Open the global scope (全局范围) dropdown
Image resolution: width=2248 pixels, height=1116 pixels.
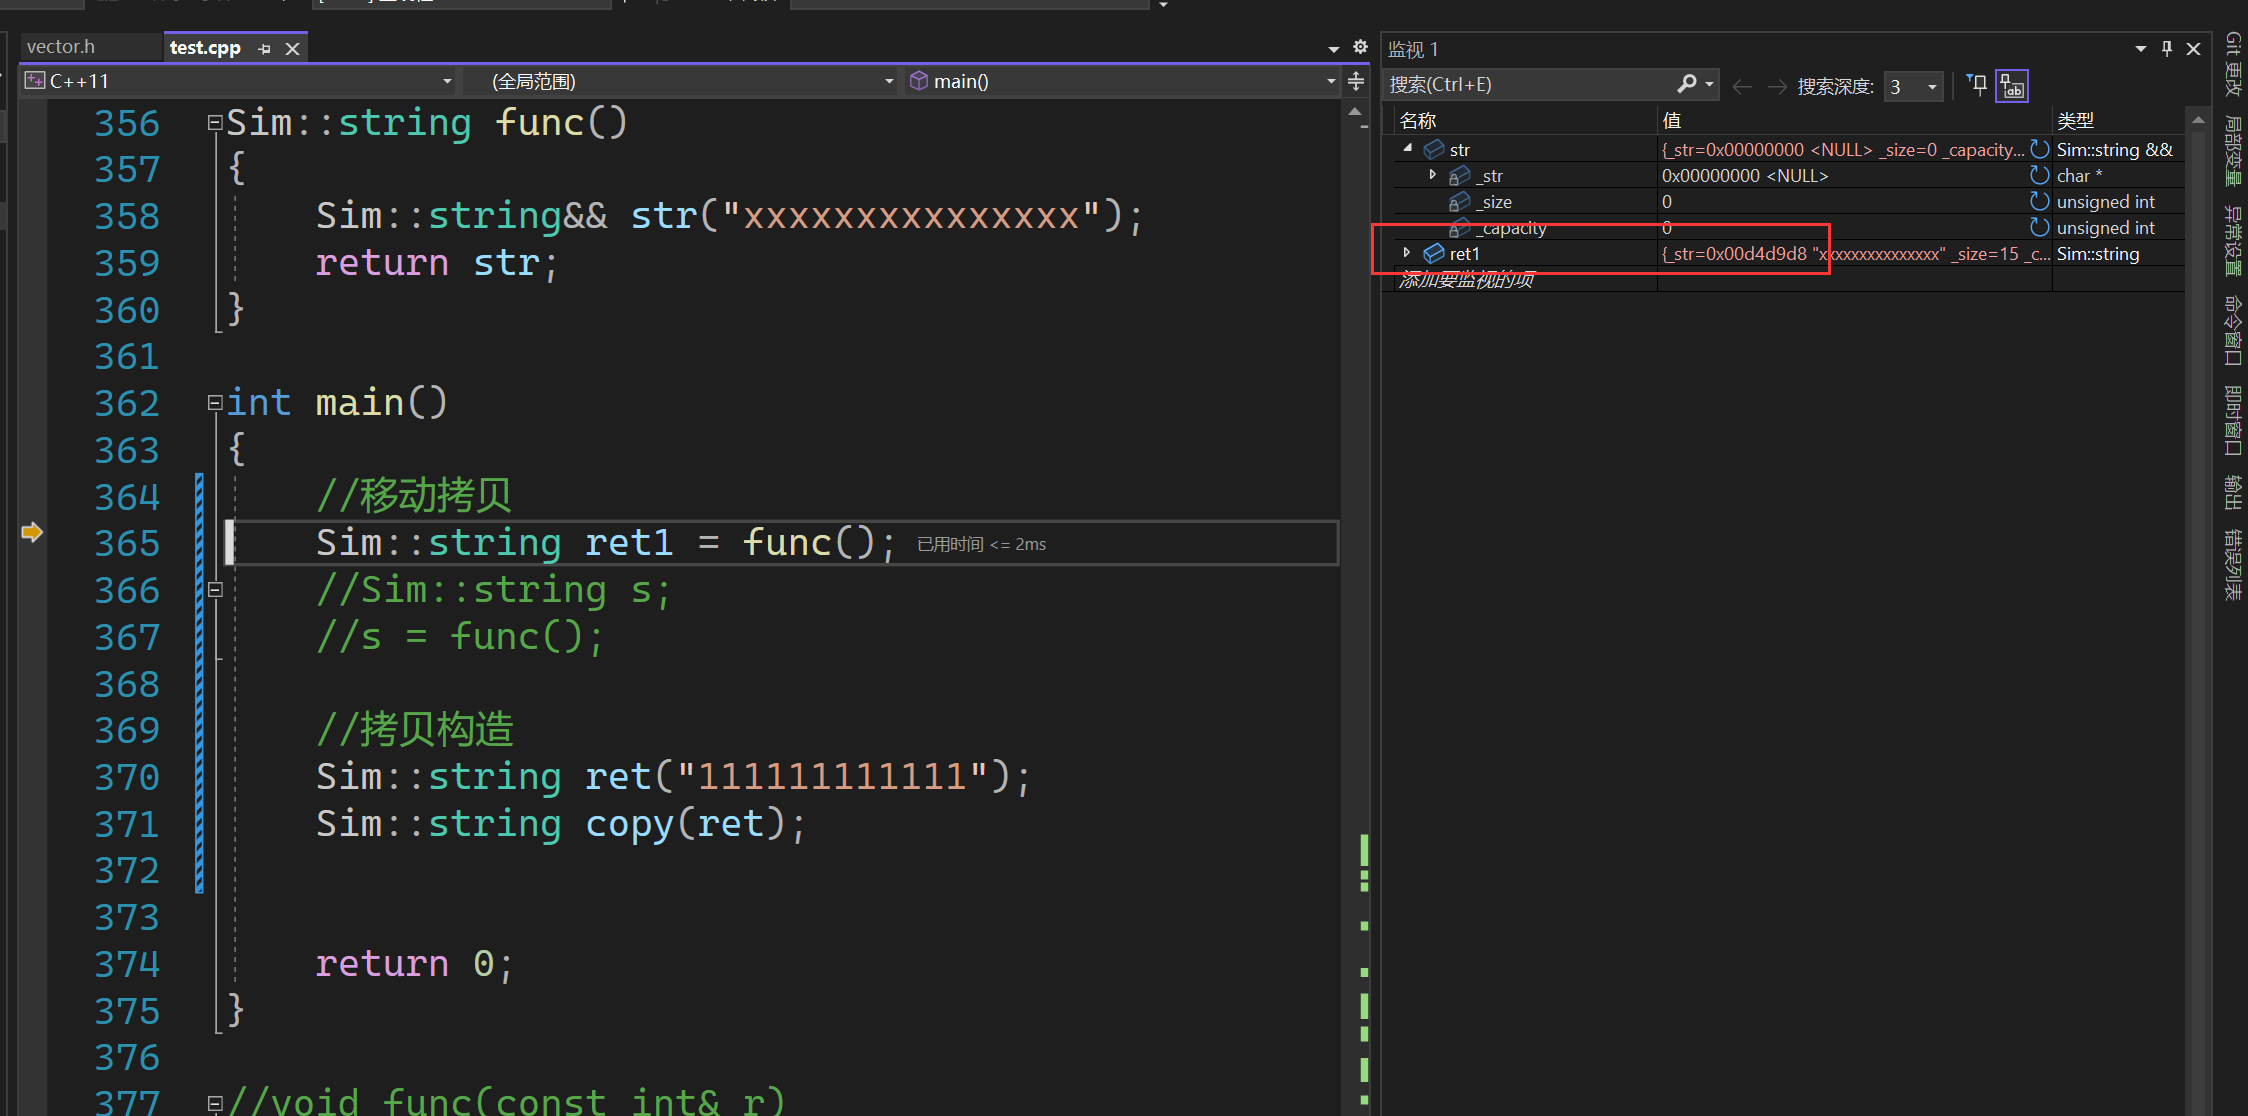(x=889, y=81)
